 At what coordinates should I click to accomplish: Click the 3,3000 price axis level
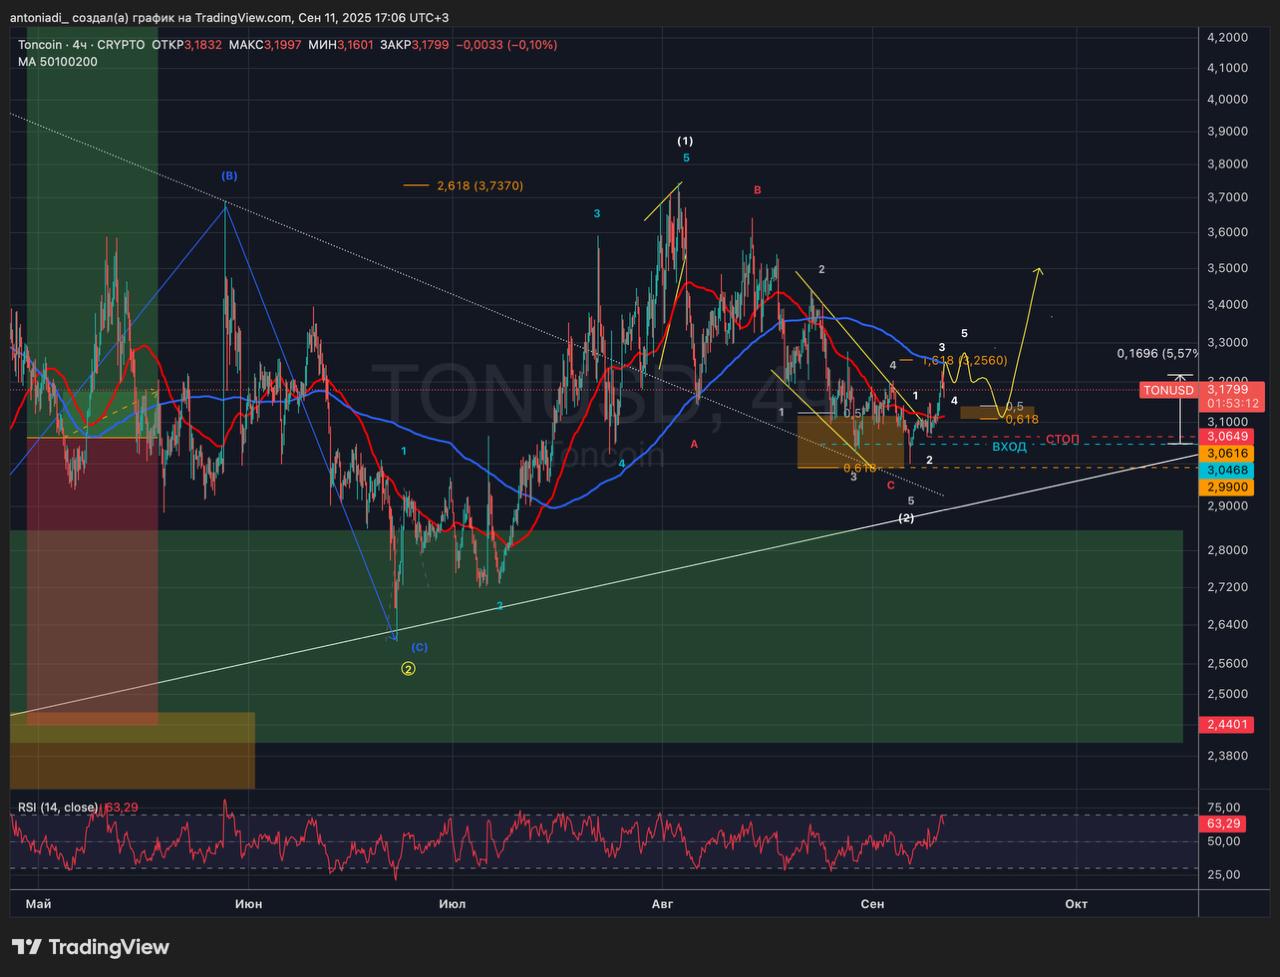point(1227,342)
